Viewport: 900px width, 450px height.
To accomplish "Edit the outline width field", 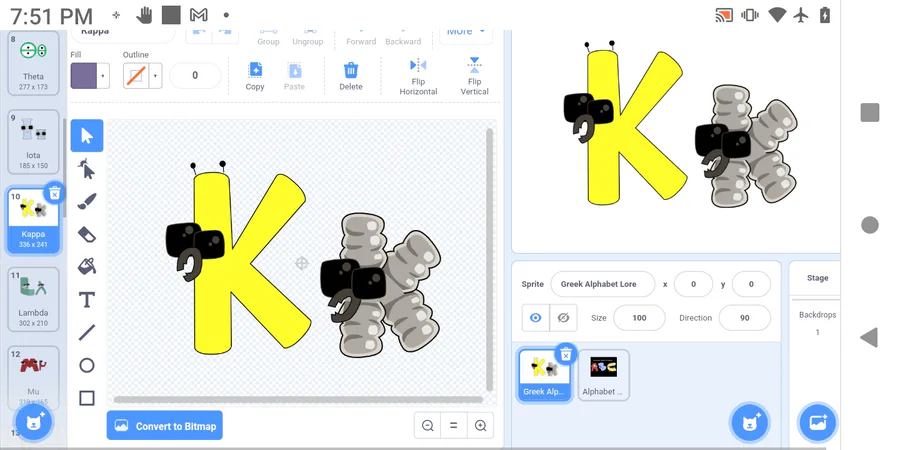I will click(x=195, y=75).
